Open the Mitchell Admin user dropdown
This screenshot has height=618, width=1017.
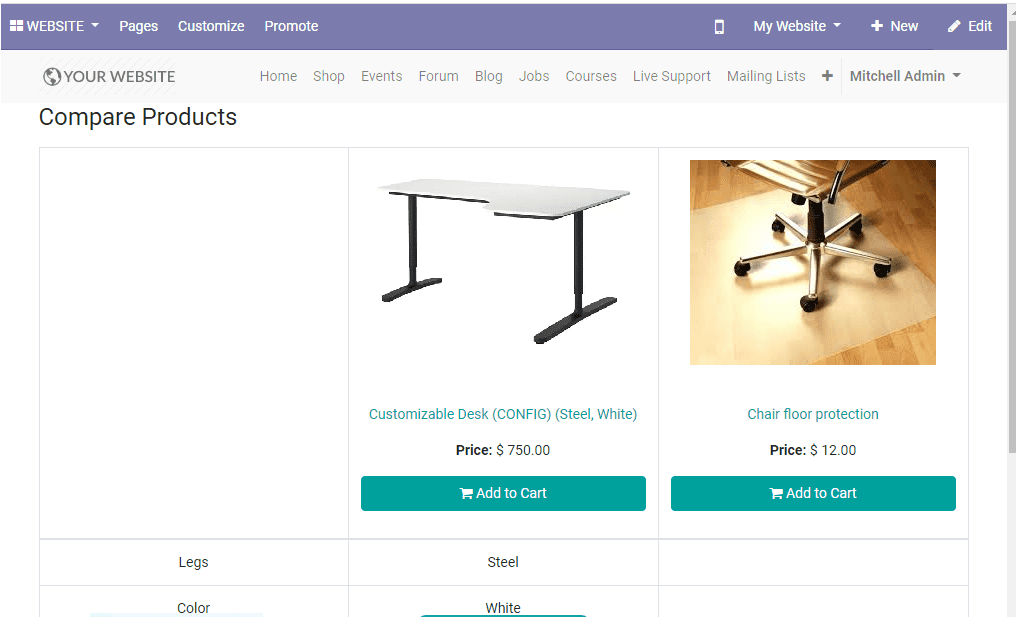pos(905,76)
